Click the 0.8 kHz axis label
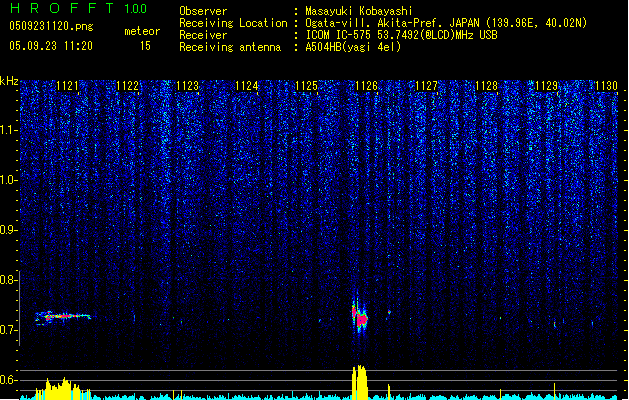This screenshot has width=629, height=400. click(8, 280)
